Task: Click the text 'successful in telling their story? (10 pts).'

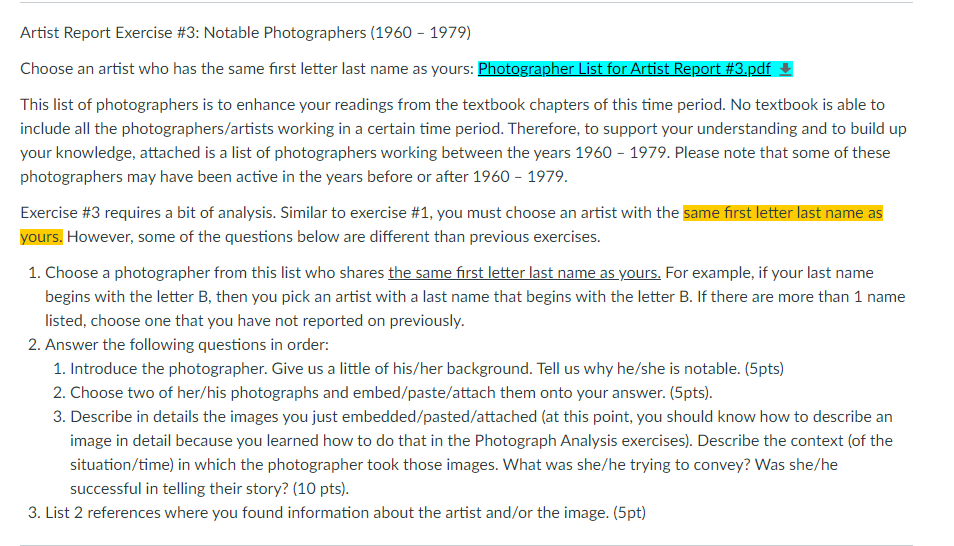Action: coord(209,488)
